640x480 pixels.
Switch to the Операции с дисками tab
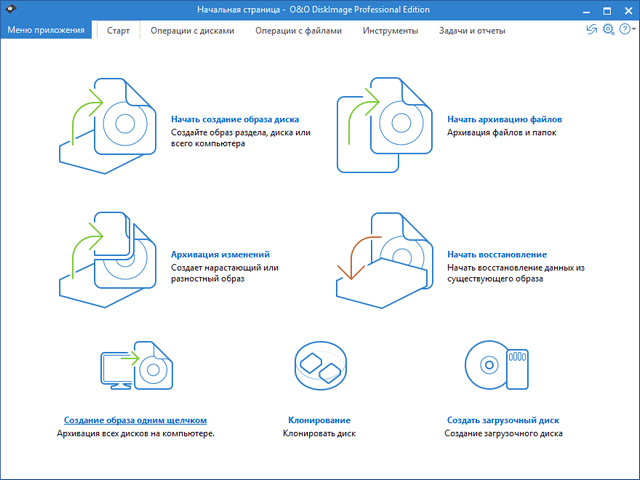click(192, 31)
